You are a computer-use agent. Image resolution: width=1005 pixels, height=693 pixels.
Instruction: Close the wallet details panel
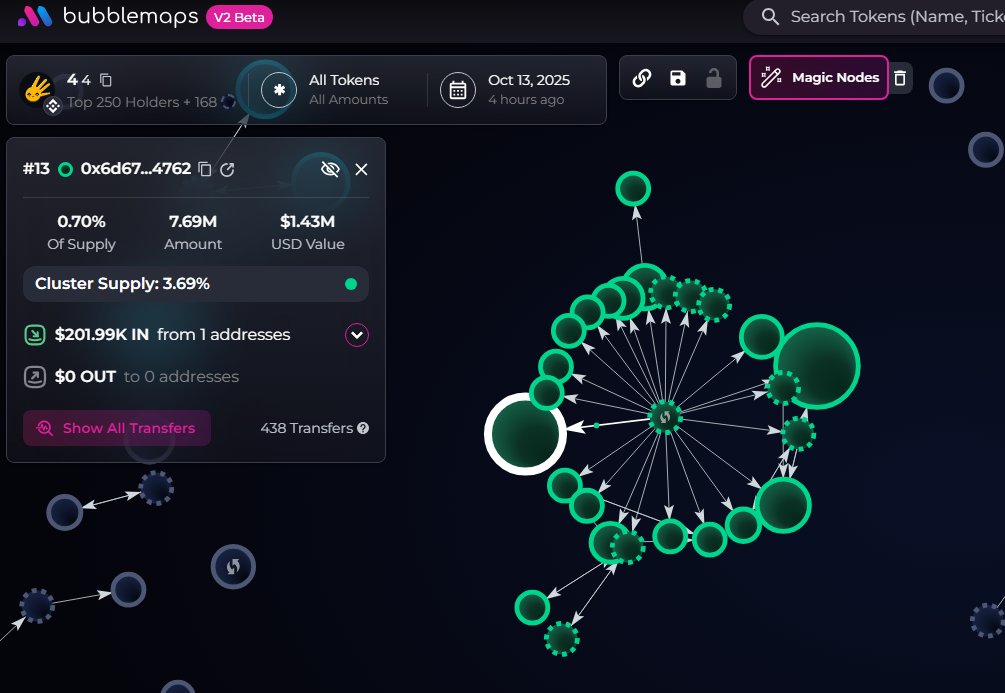pos(361,169)
